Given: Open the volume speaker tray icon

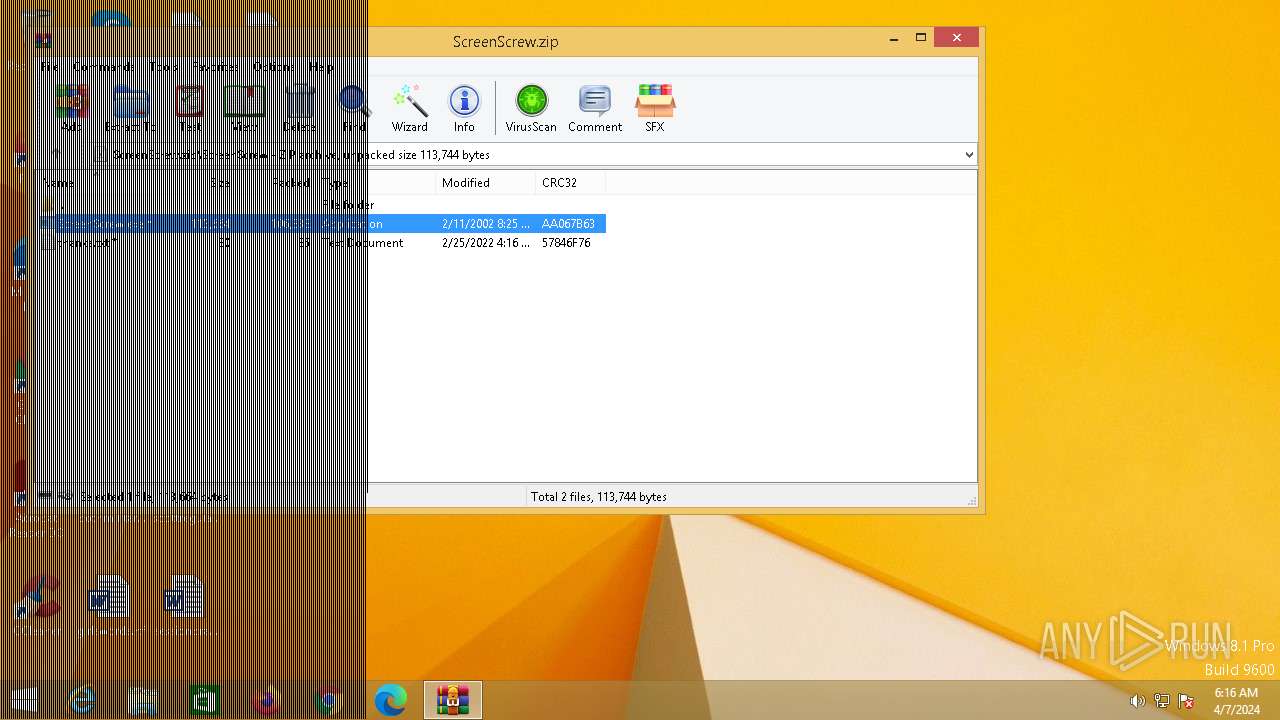Looking at the screenshot, I should (1137, 701).
